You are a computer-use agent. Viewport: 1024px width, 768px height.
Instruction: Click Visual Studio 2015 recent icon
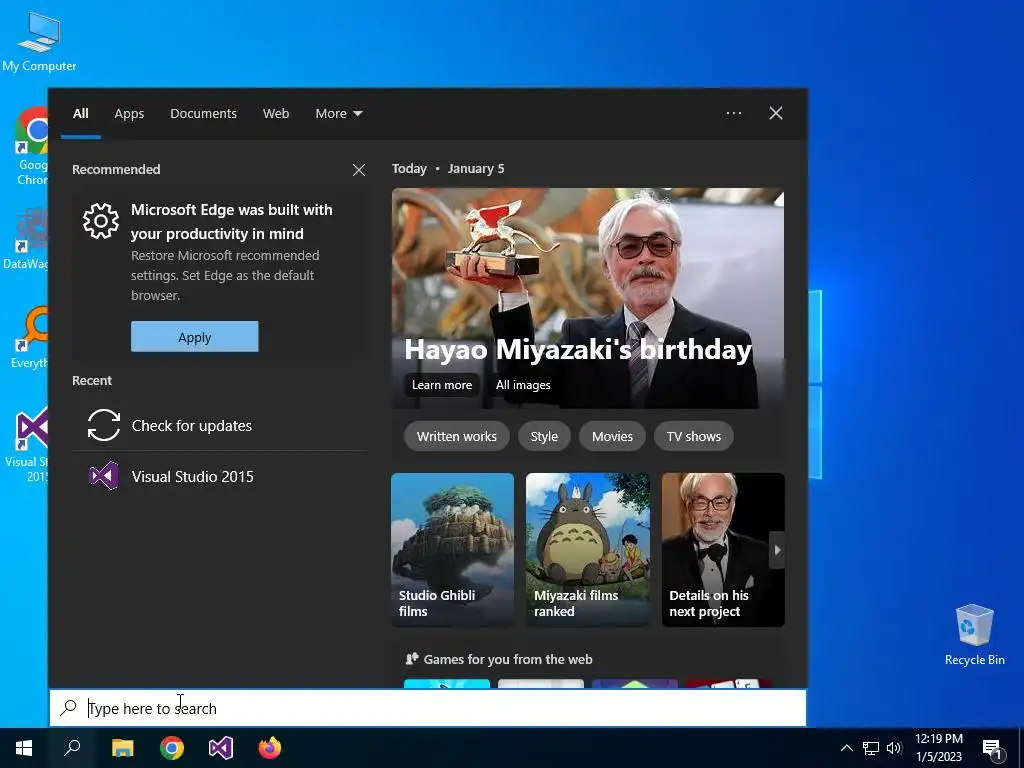[x=104, y=476]
